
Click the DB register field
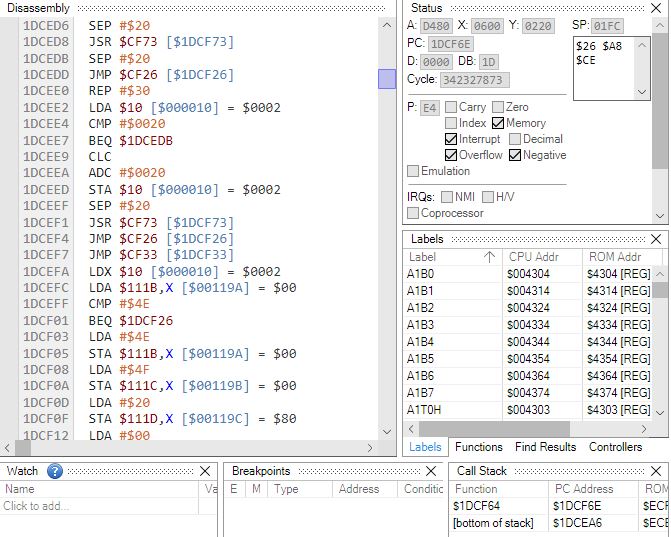(488, 62)
